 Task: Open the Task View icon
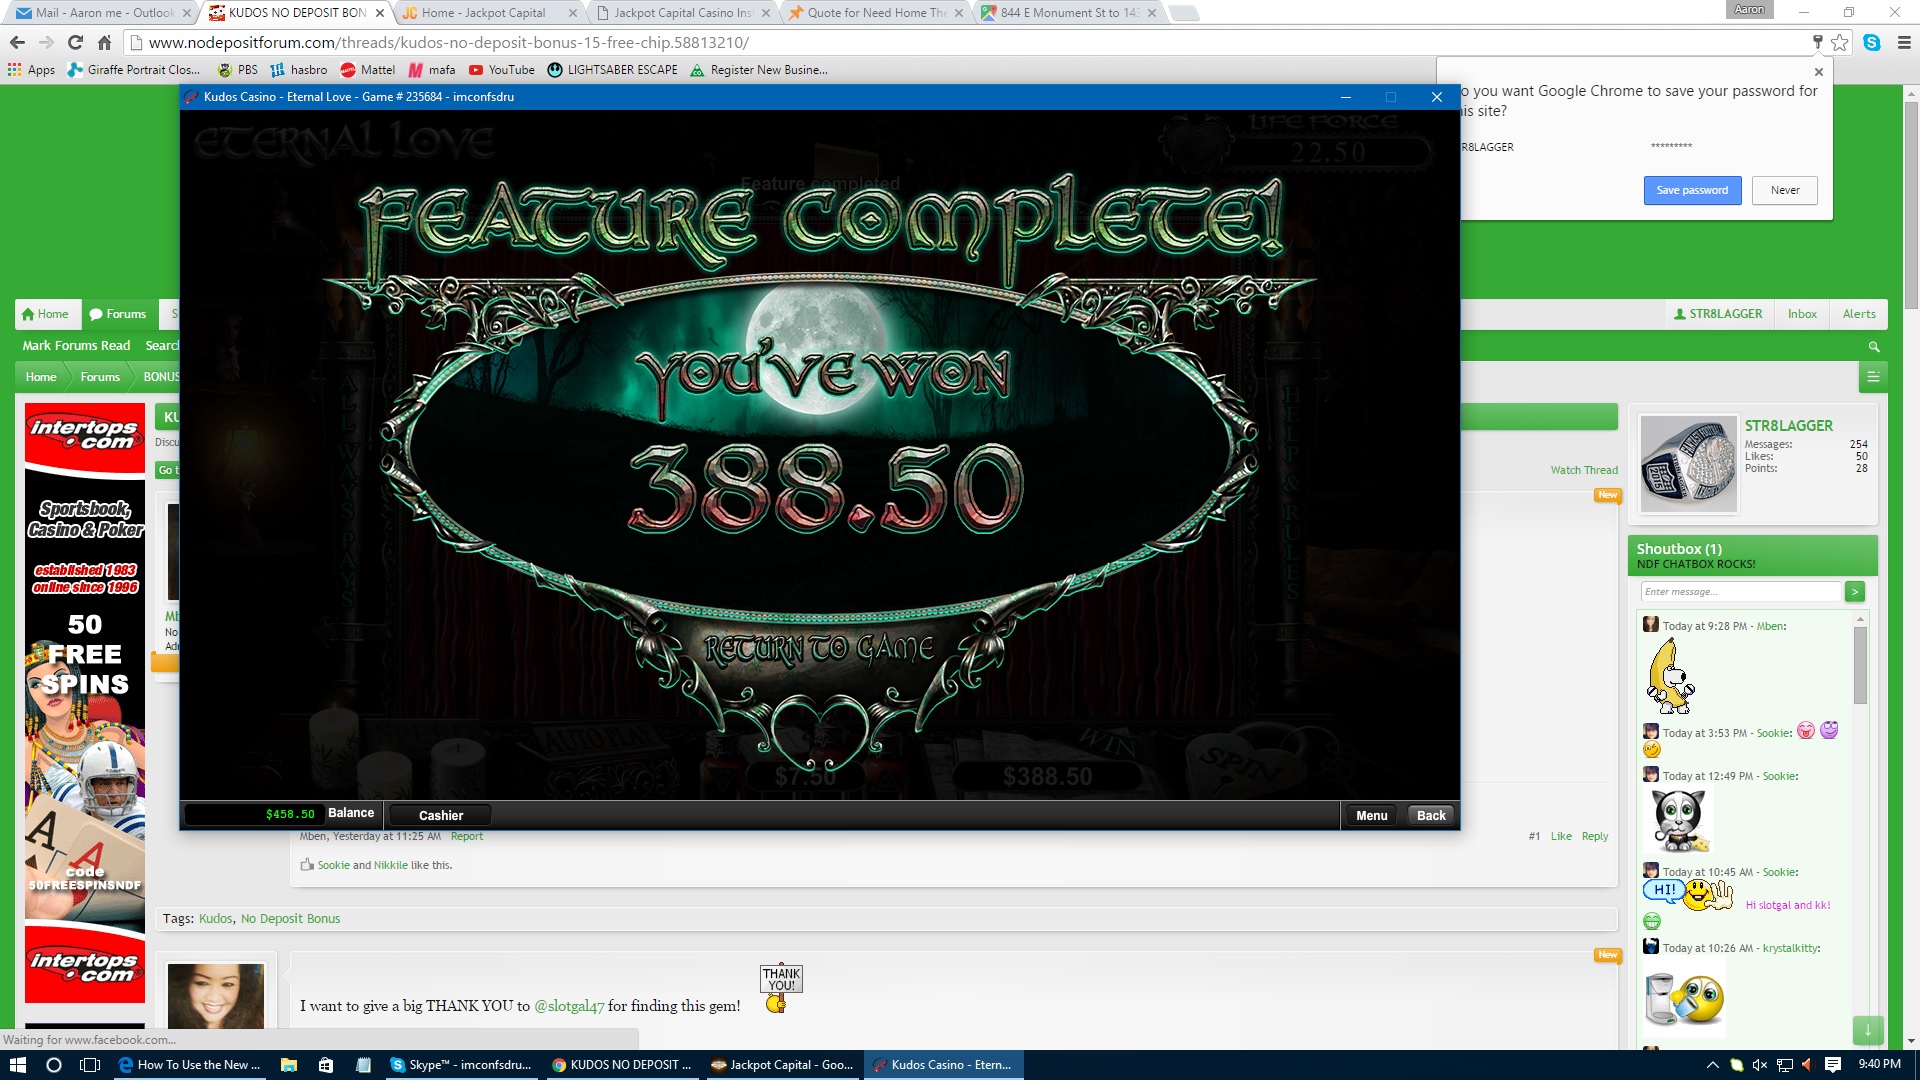tap(90, 1065)
